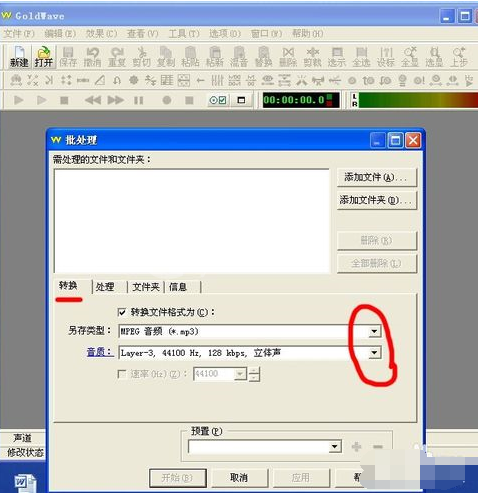Click the left-arrow effect icon in effects bar
The height and width of the screenshot is (493, 478).
[200, 80]
